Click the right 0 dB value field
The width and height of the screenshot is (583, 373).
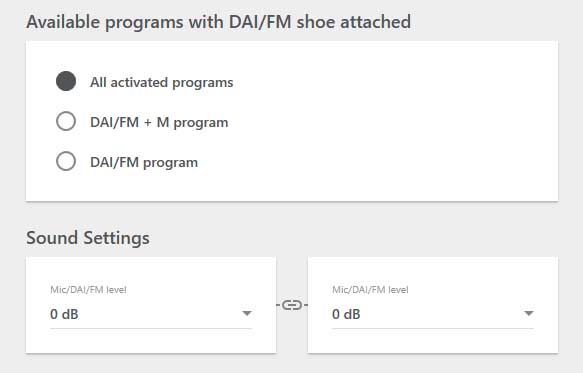coord(433,314)
